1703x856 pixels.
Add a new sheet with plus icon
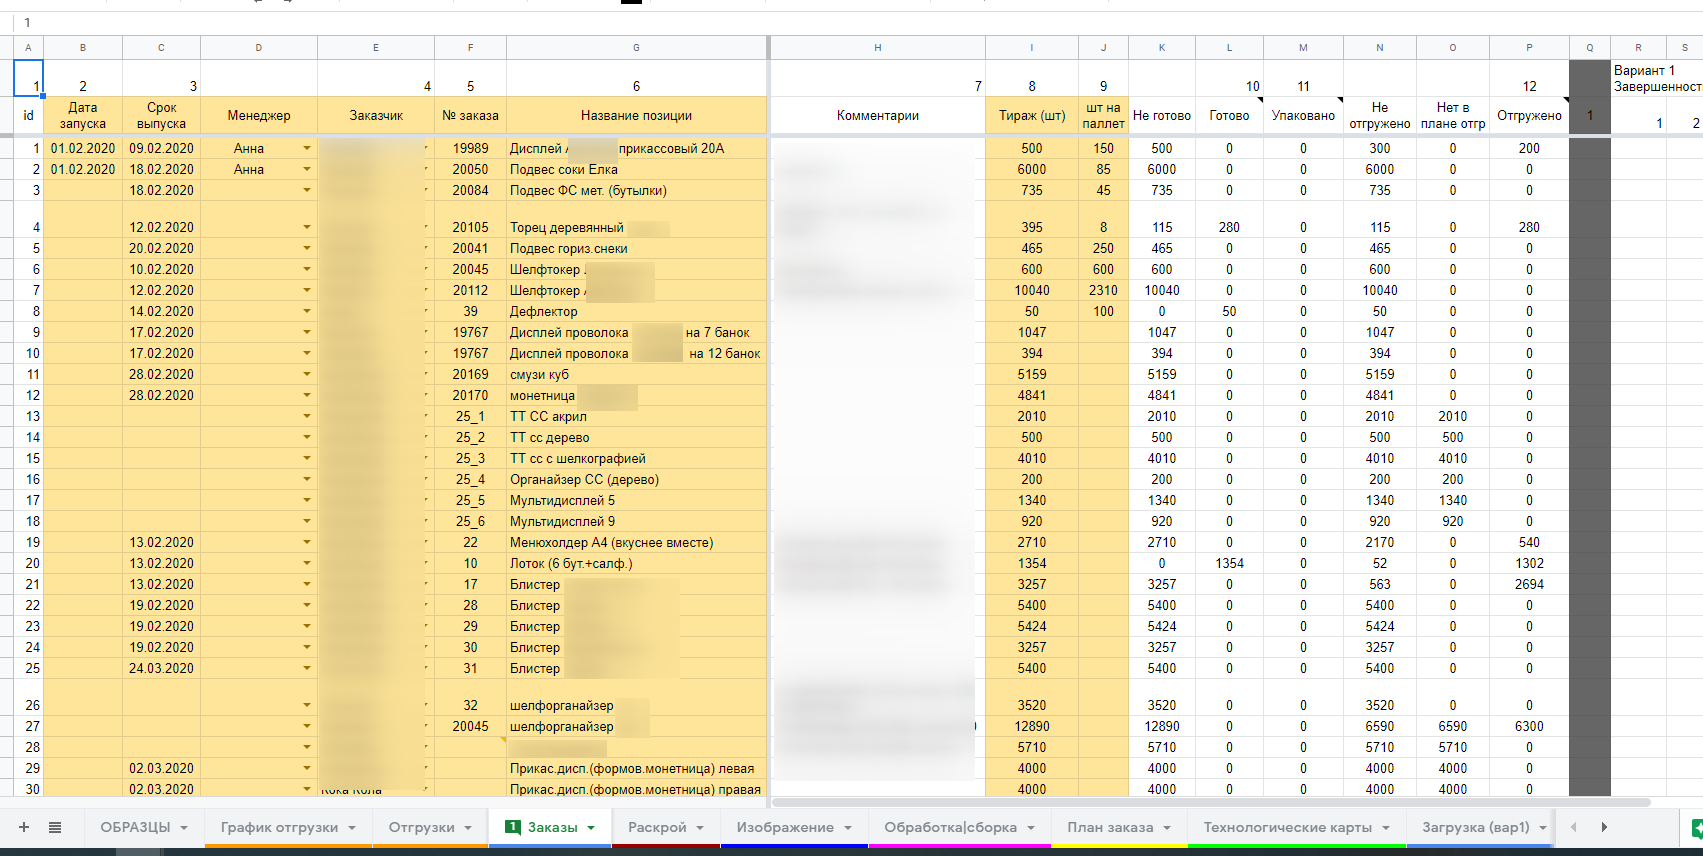[x=24, y=827]
